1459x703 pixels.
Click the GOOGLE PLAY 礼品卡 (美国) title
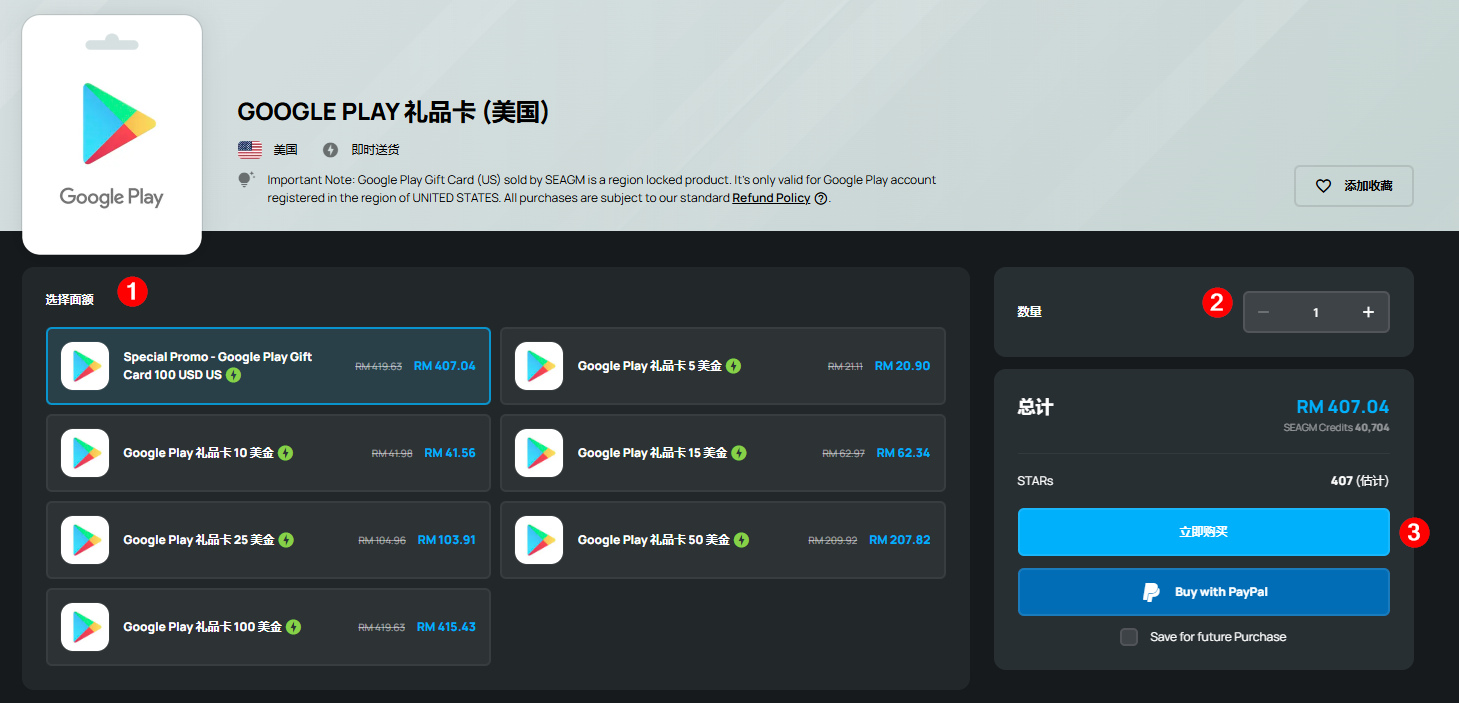pos(394,112)
